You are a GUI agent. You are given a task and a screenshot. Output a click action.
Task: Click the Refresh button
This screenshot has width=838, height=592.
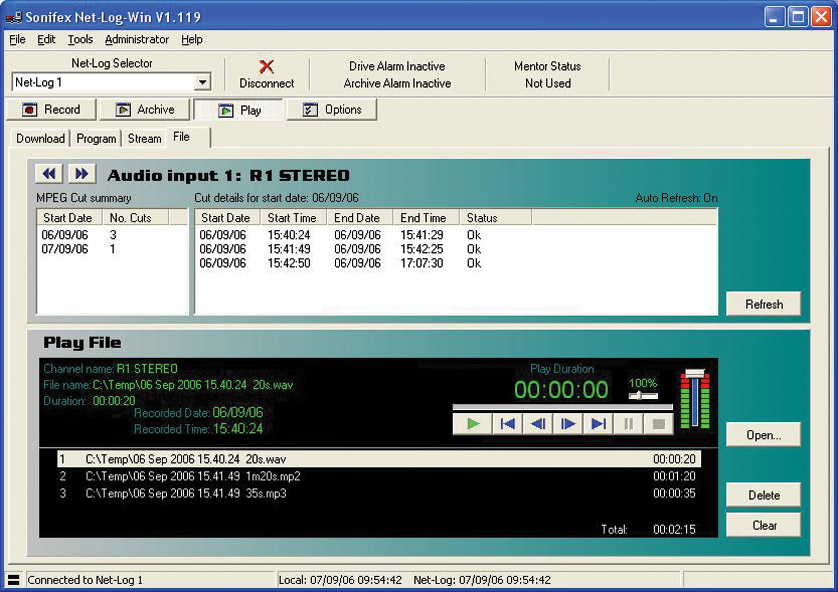[763, 304]
